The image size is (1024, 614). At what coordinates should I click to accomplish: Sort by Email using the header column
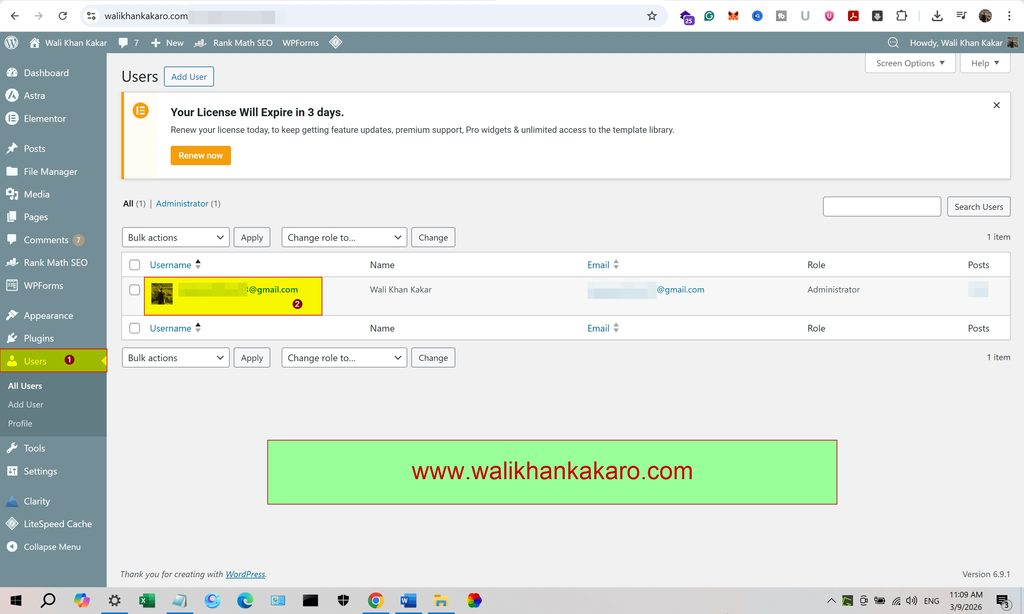coord(603,265)
